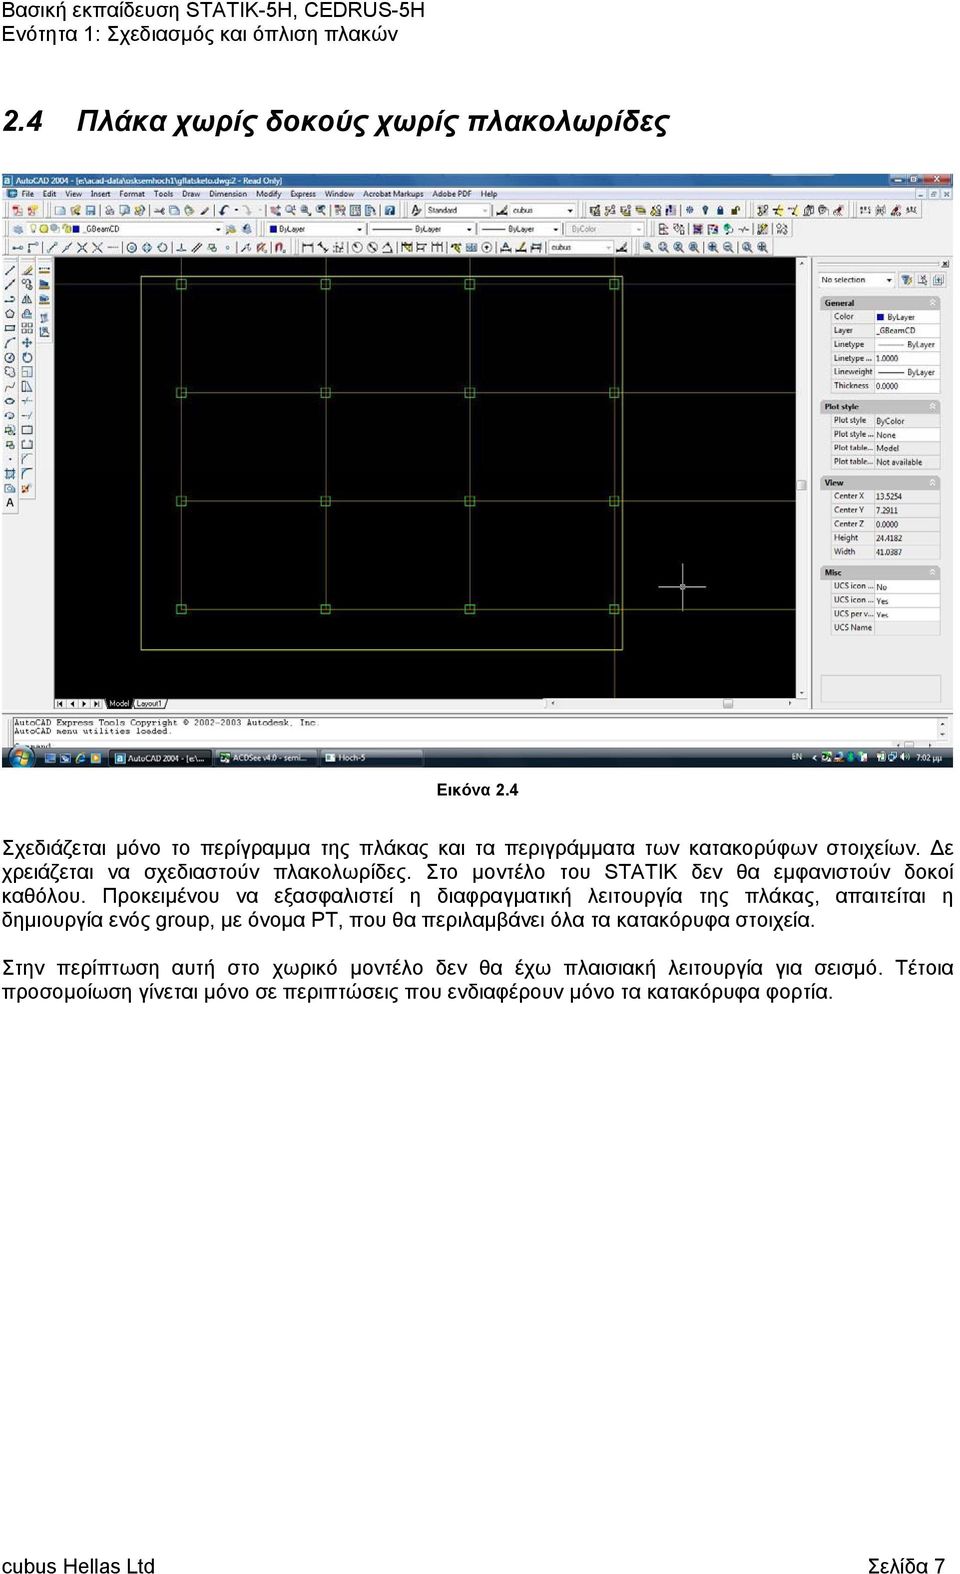Viewport: 960px width, 1574px height.
Task: Select the Move modify tool
Action: (27, 343)
